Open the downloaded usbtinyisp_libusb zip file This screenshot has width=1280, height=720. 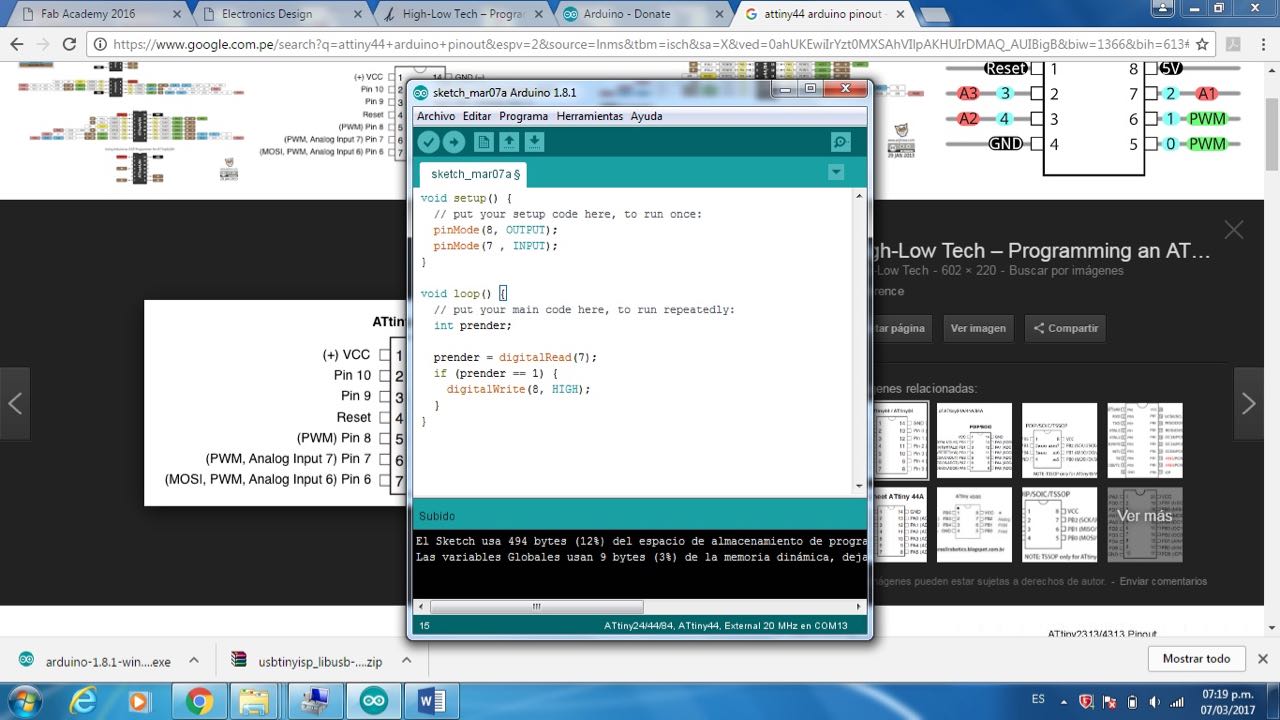point(306,661)
